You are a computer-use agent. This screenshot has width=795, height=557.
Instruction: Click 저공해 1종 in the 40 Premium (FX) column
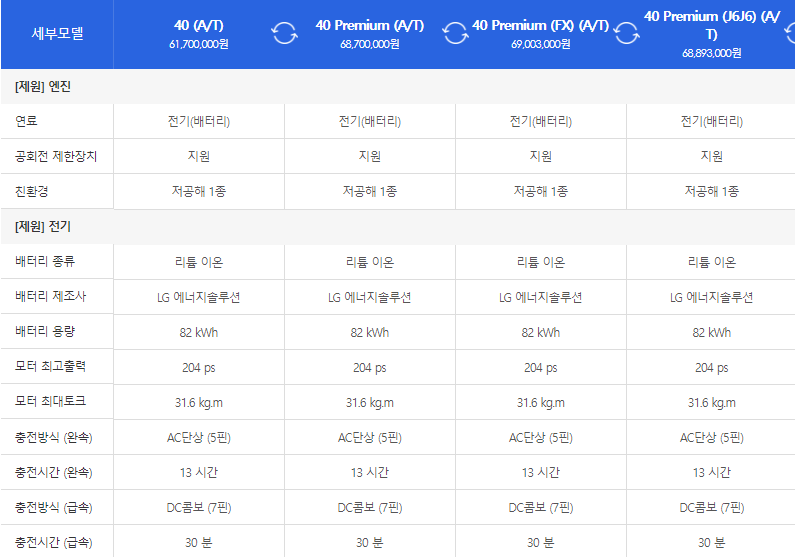click(540, 191)
